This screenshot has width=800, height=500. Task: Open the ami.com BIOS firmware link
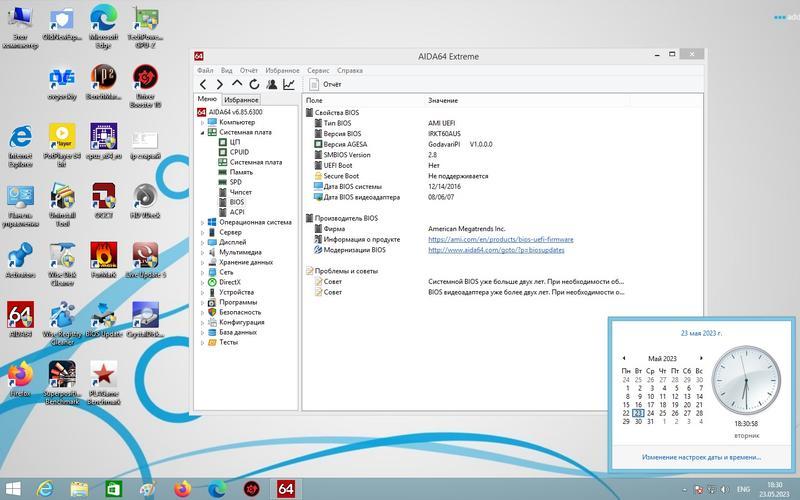click(500, 239)
